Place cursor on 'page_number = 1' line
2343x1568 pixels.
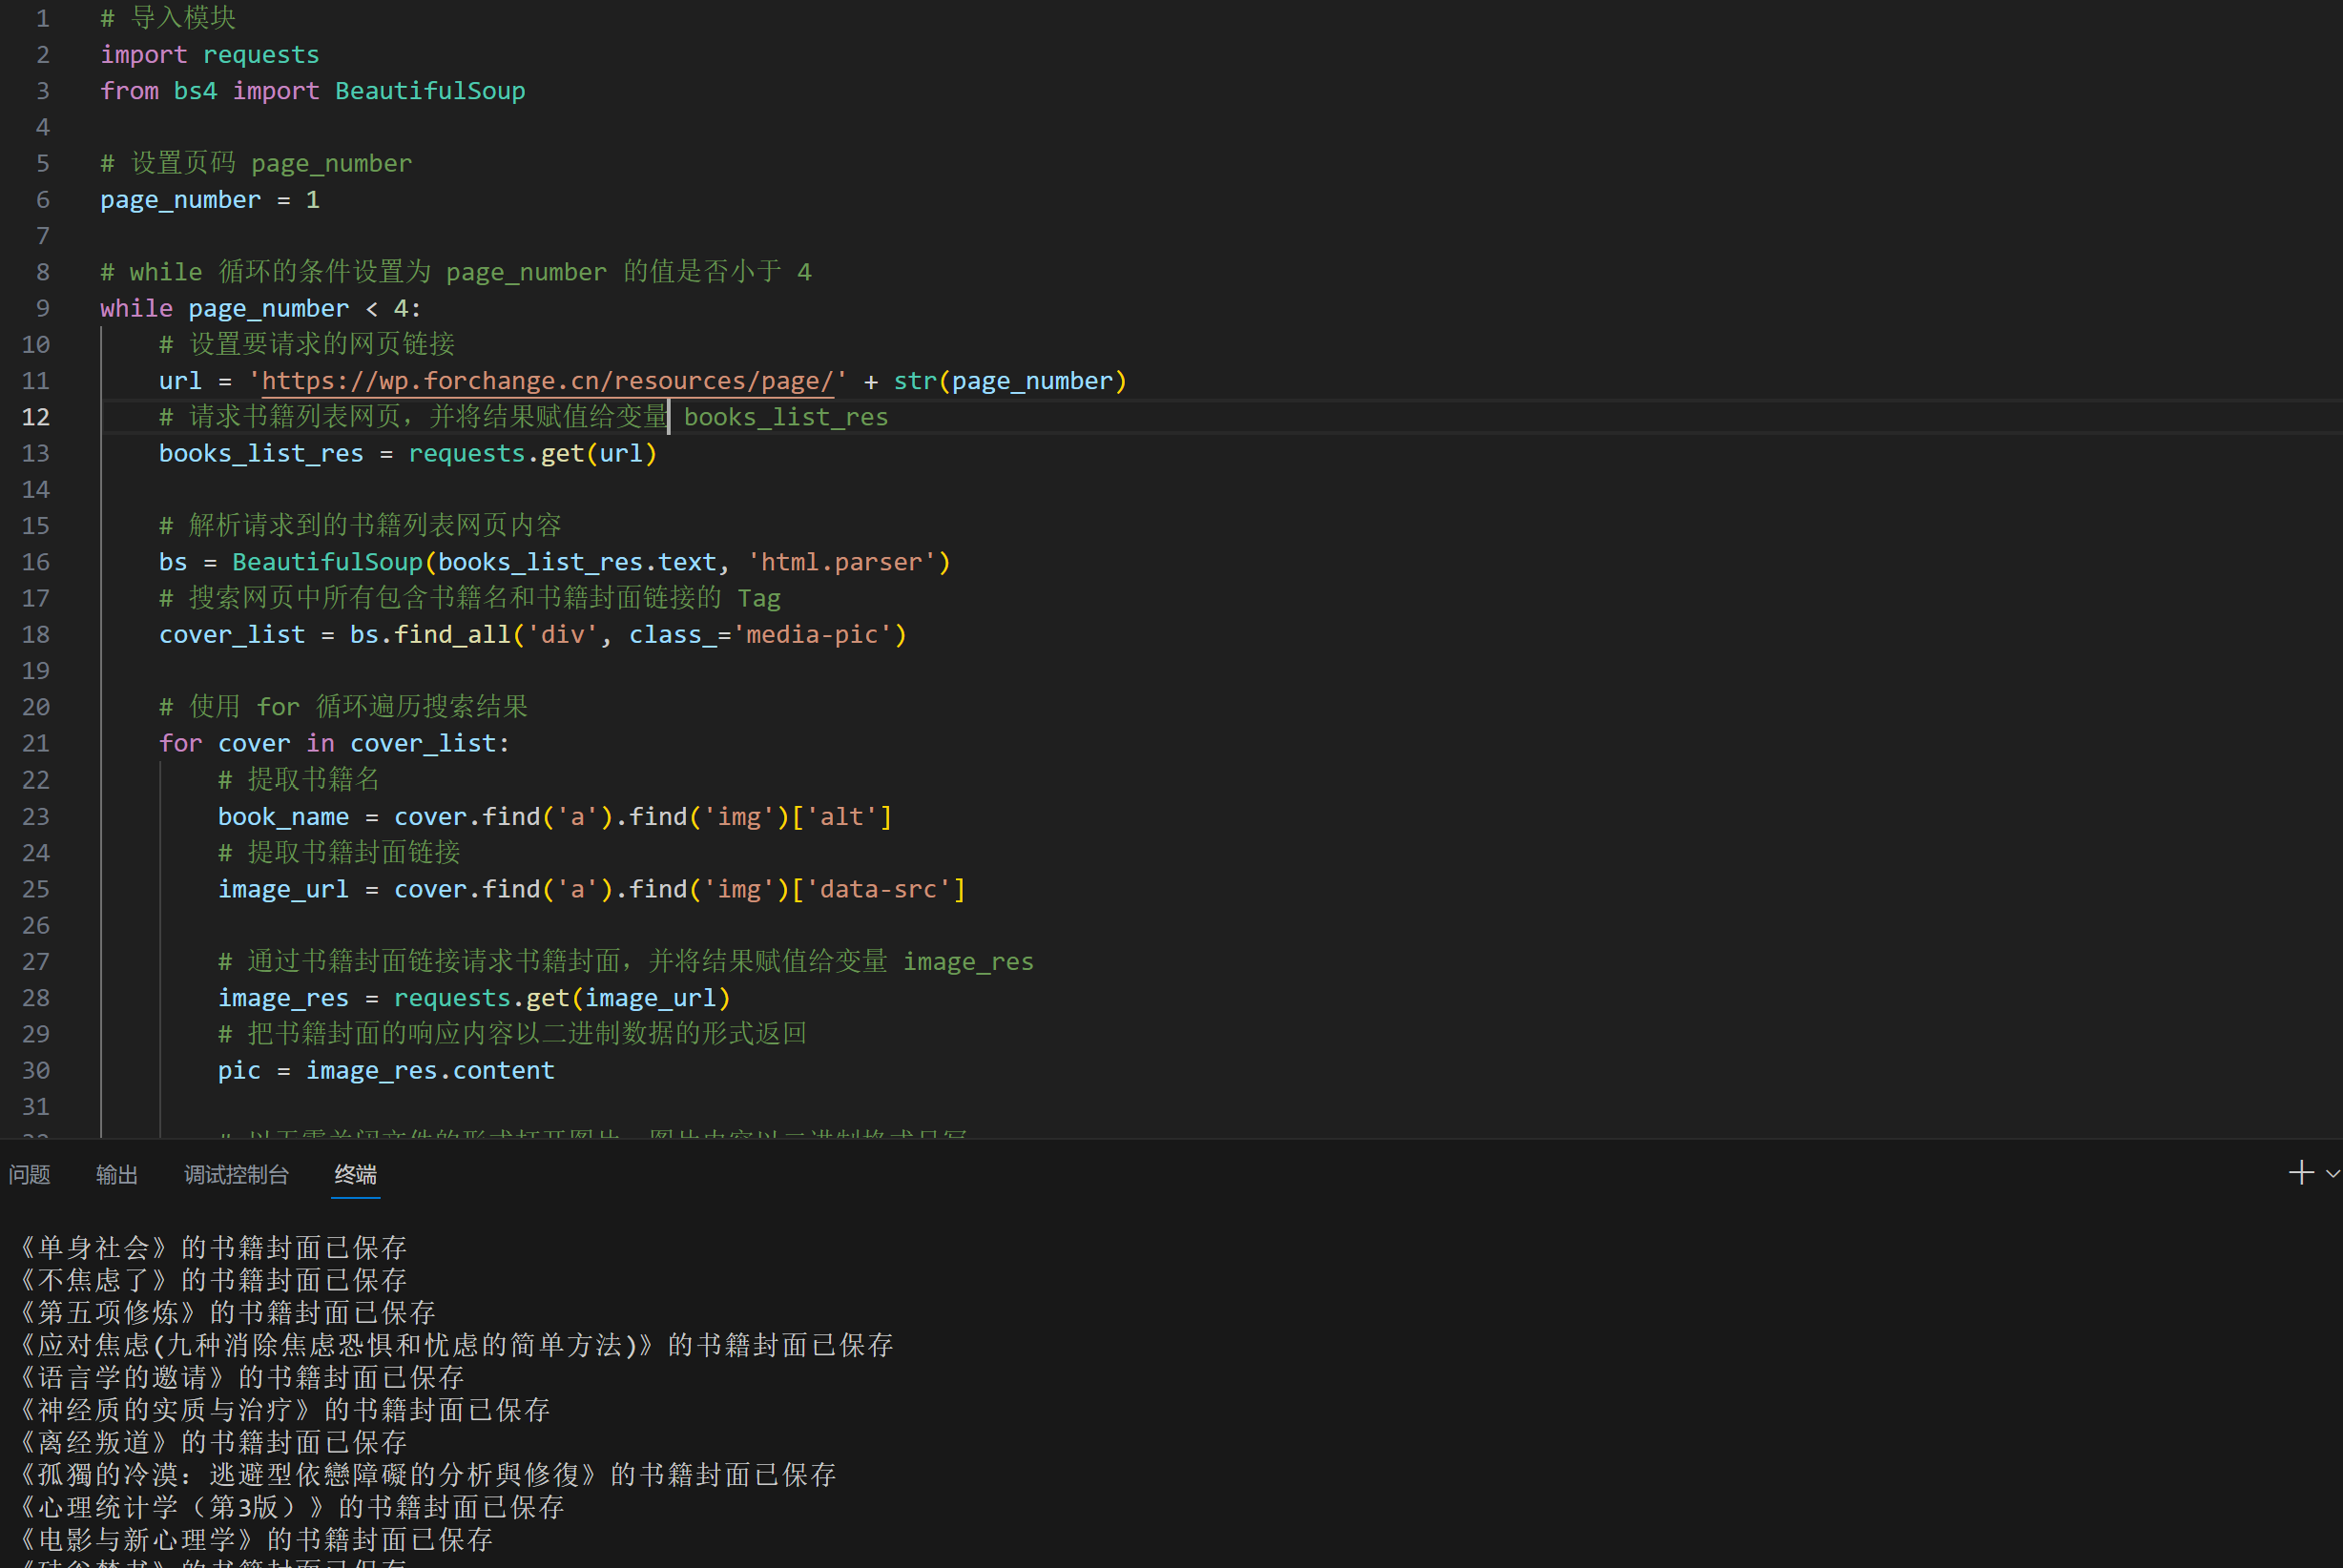pos(210,200)
